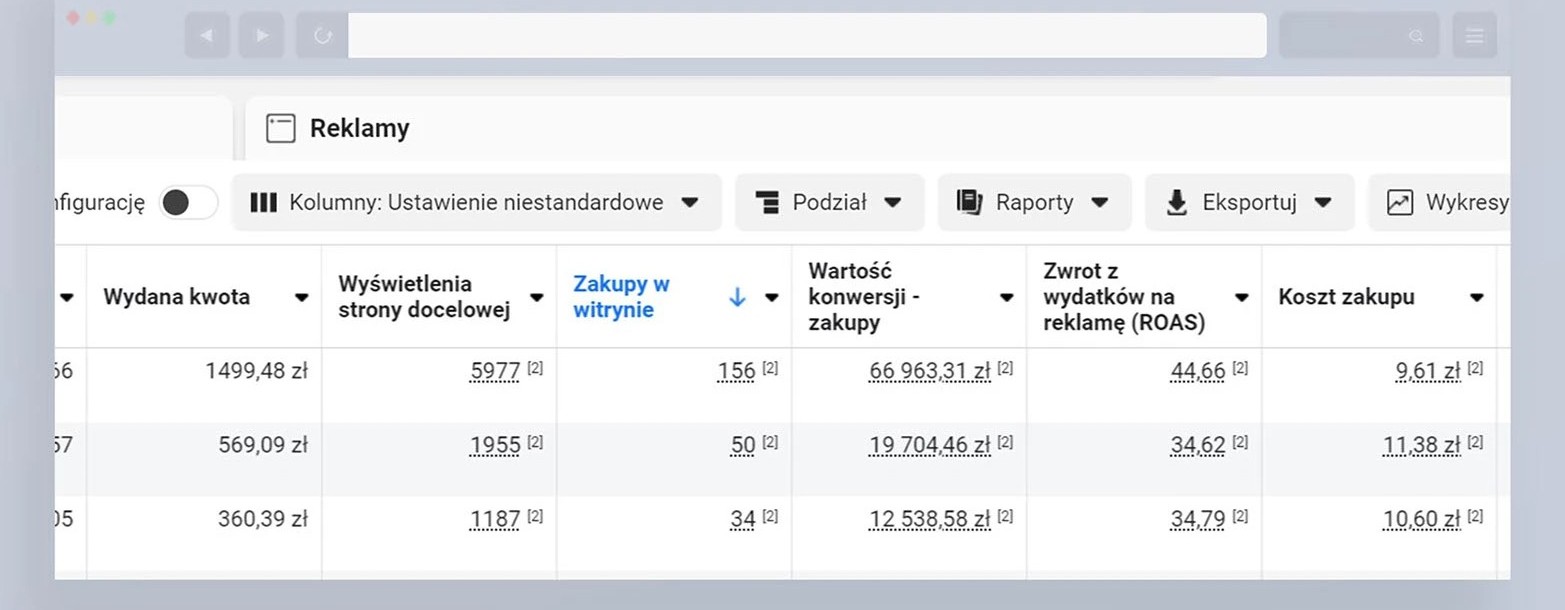This screenshot has height=610, width=1565.
Task: Expand the Wydana kwota column menu arrow
Action: [x=301, y=298]
